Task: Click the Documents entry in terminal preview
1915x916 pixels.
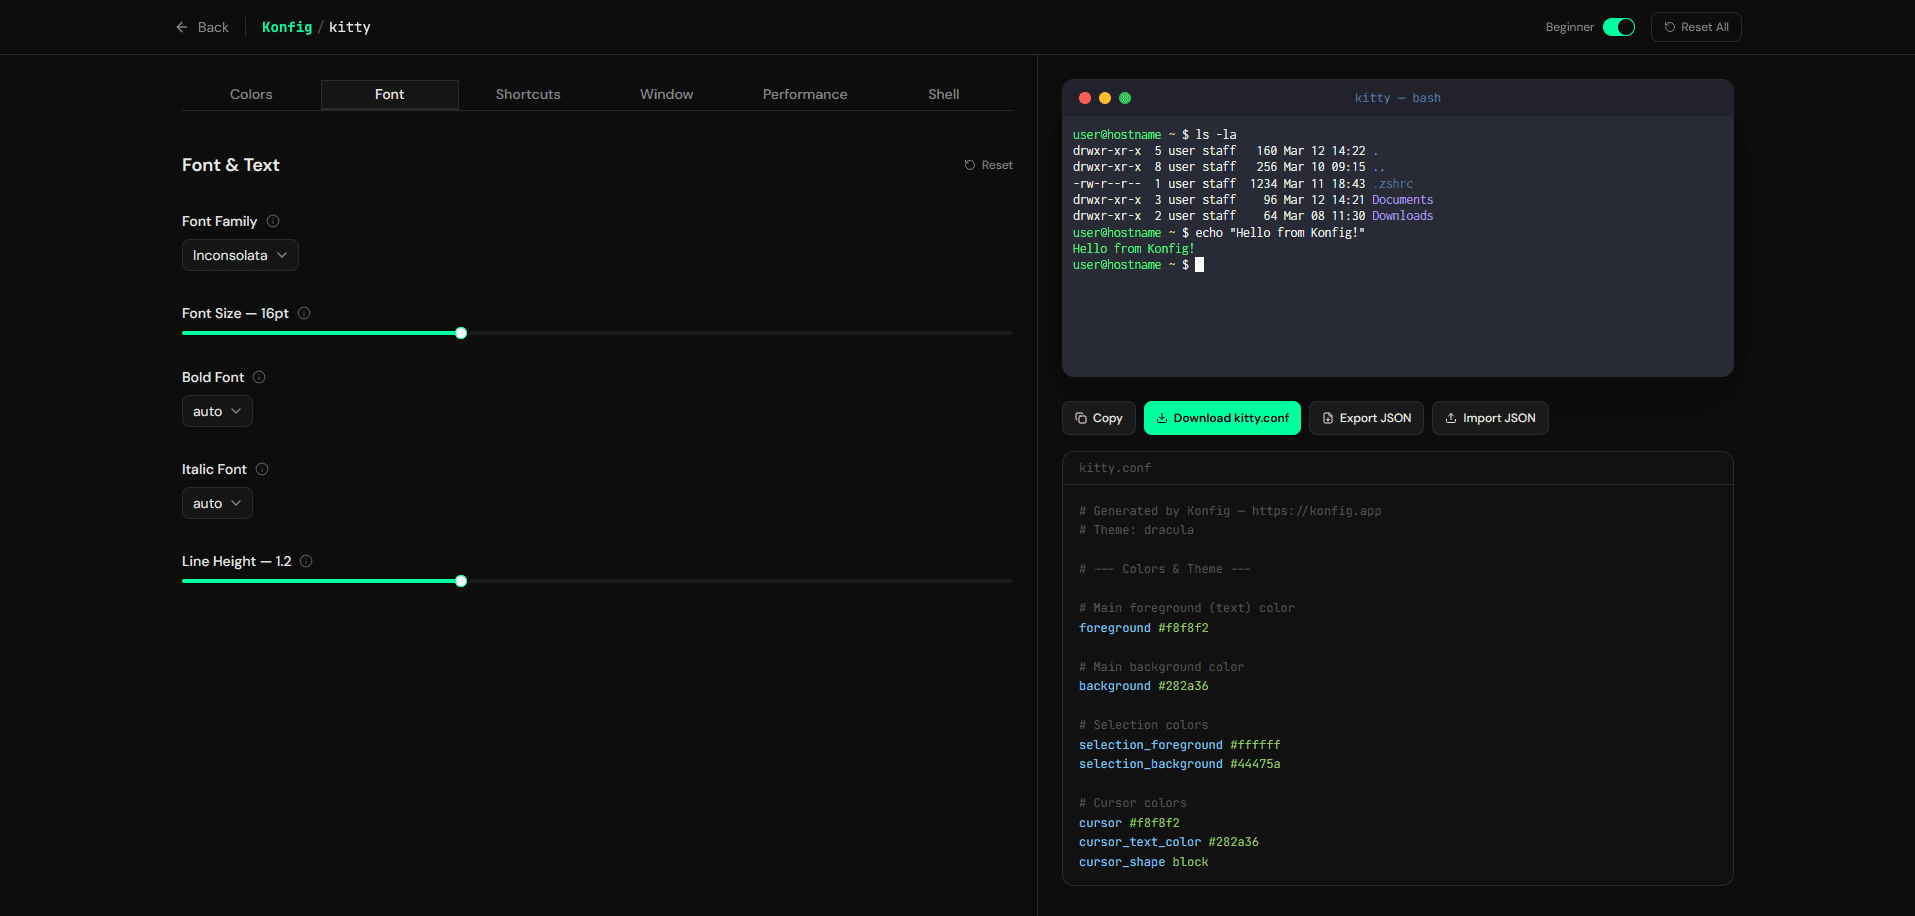Action: tap(1402, 200)
